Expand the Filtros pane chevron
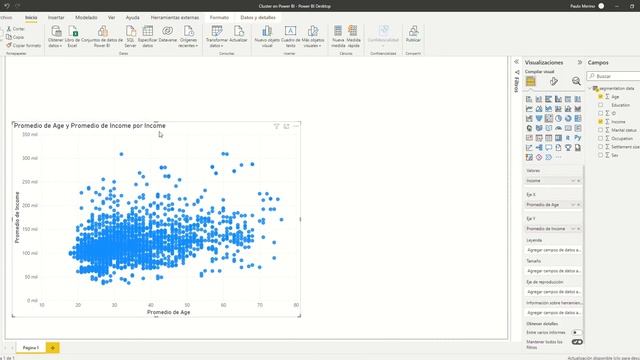The image size is (640, 360). pos(516,62)
